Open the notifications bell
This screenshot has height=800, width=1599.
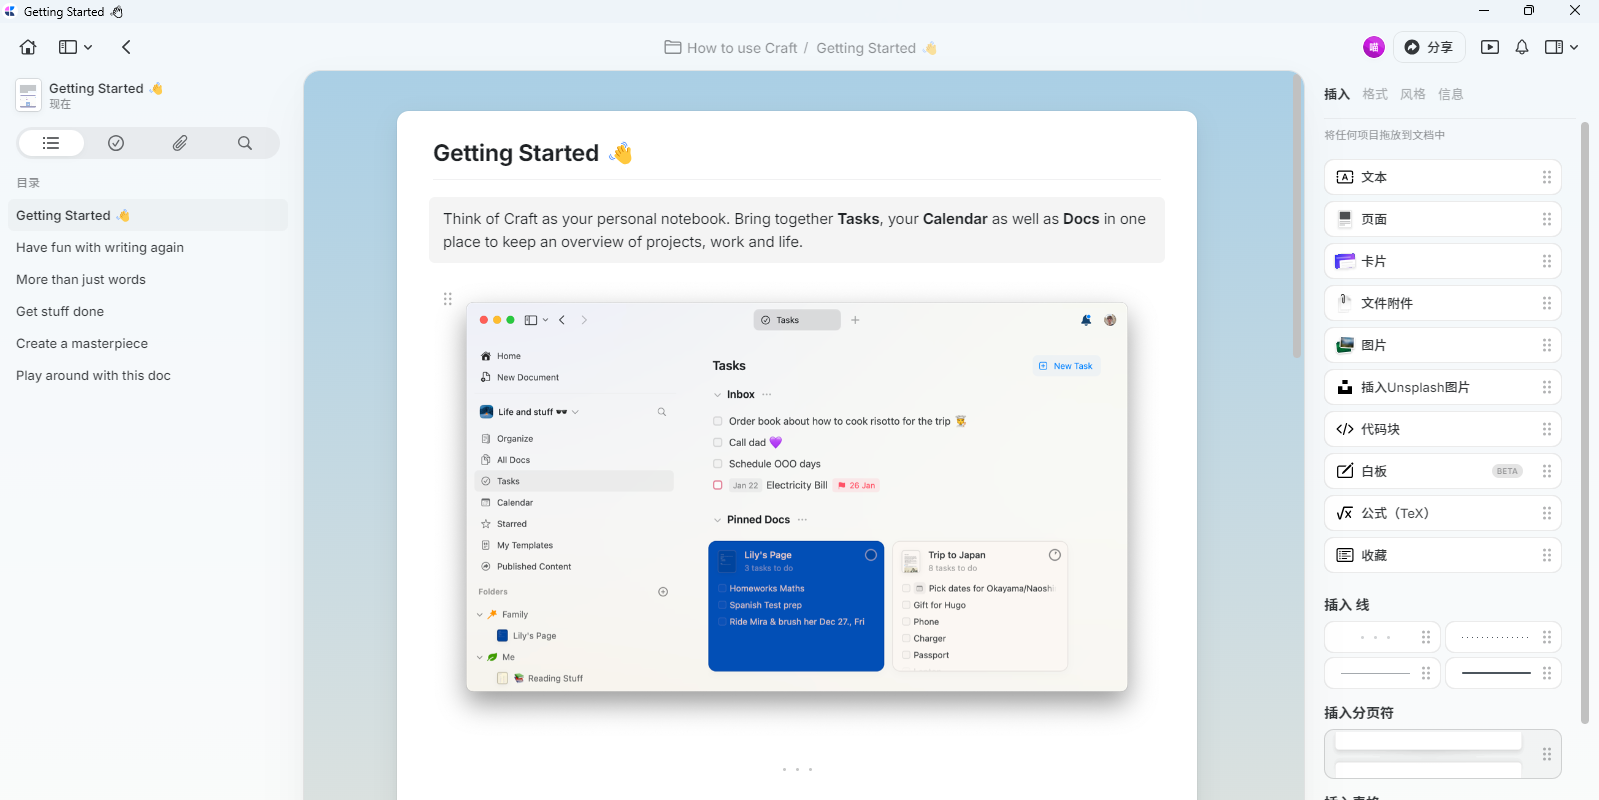point(1521,47)
